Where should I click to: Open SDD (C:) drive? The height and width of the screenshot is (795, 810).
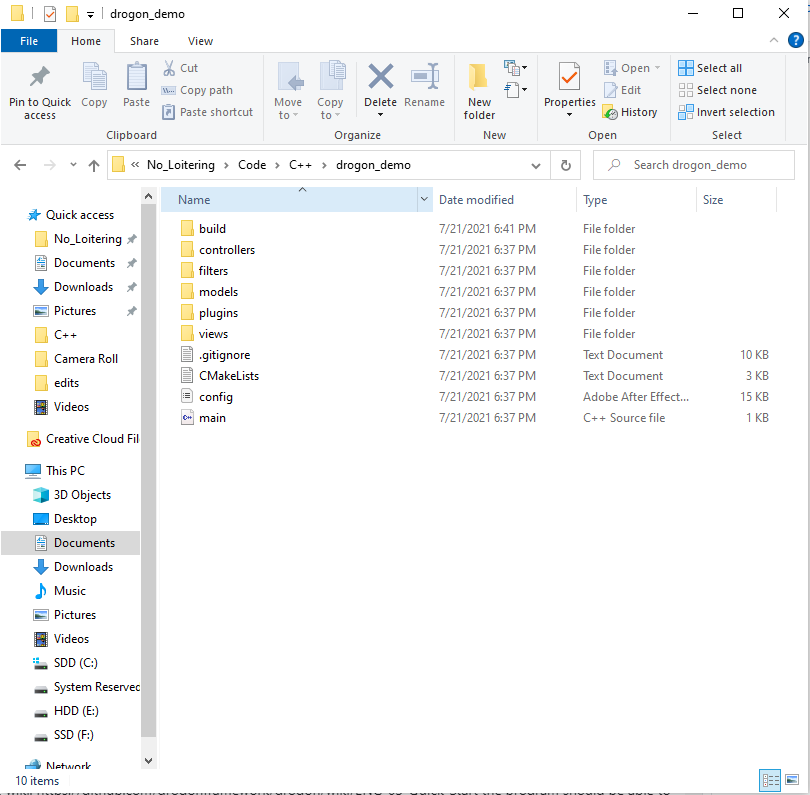click(65, 663)
